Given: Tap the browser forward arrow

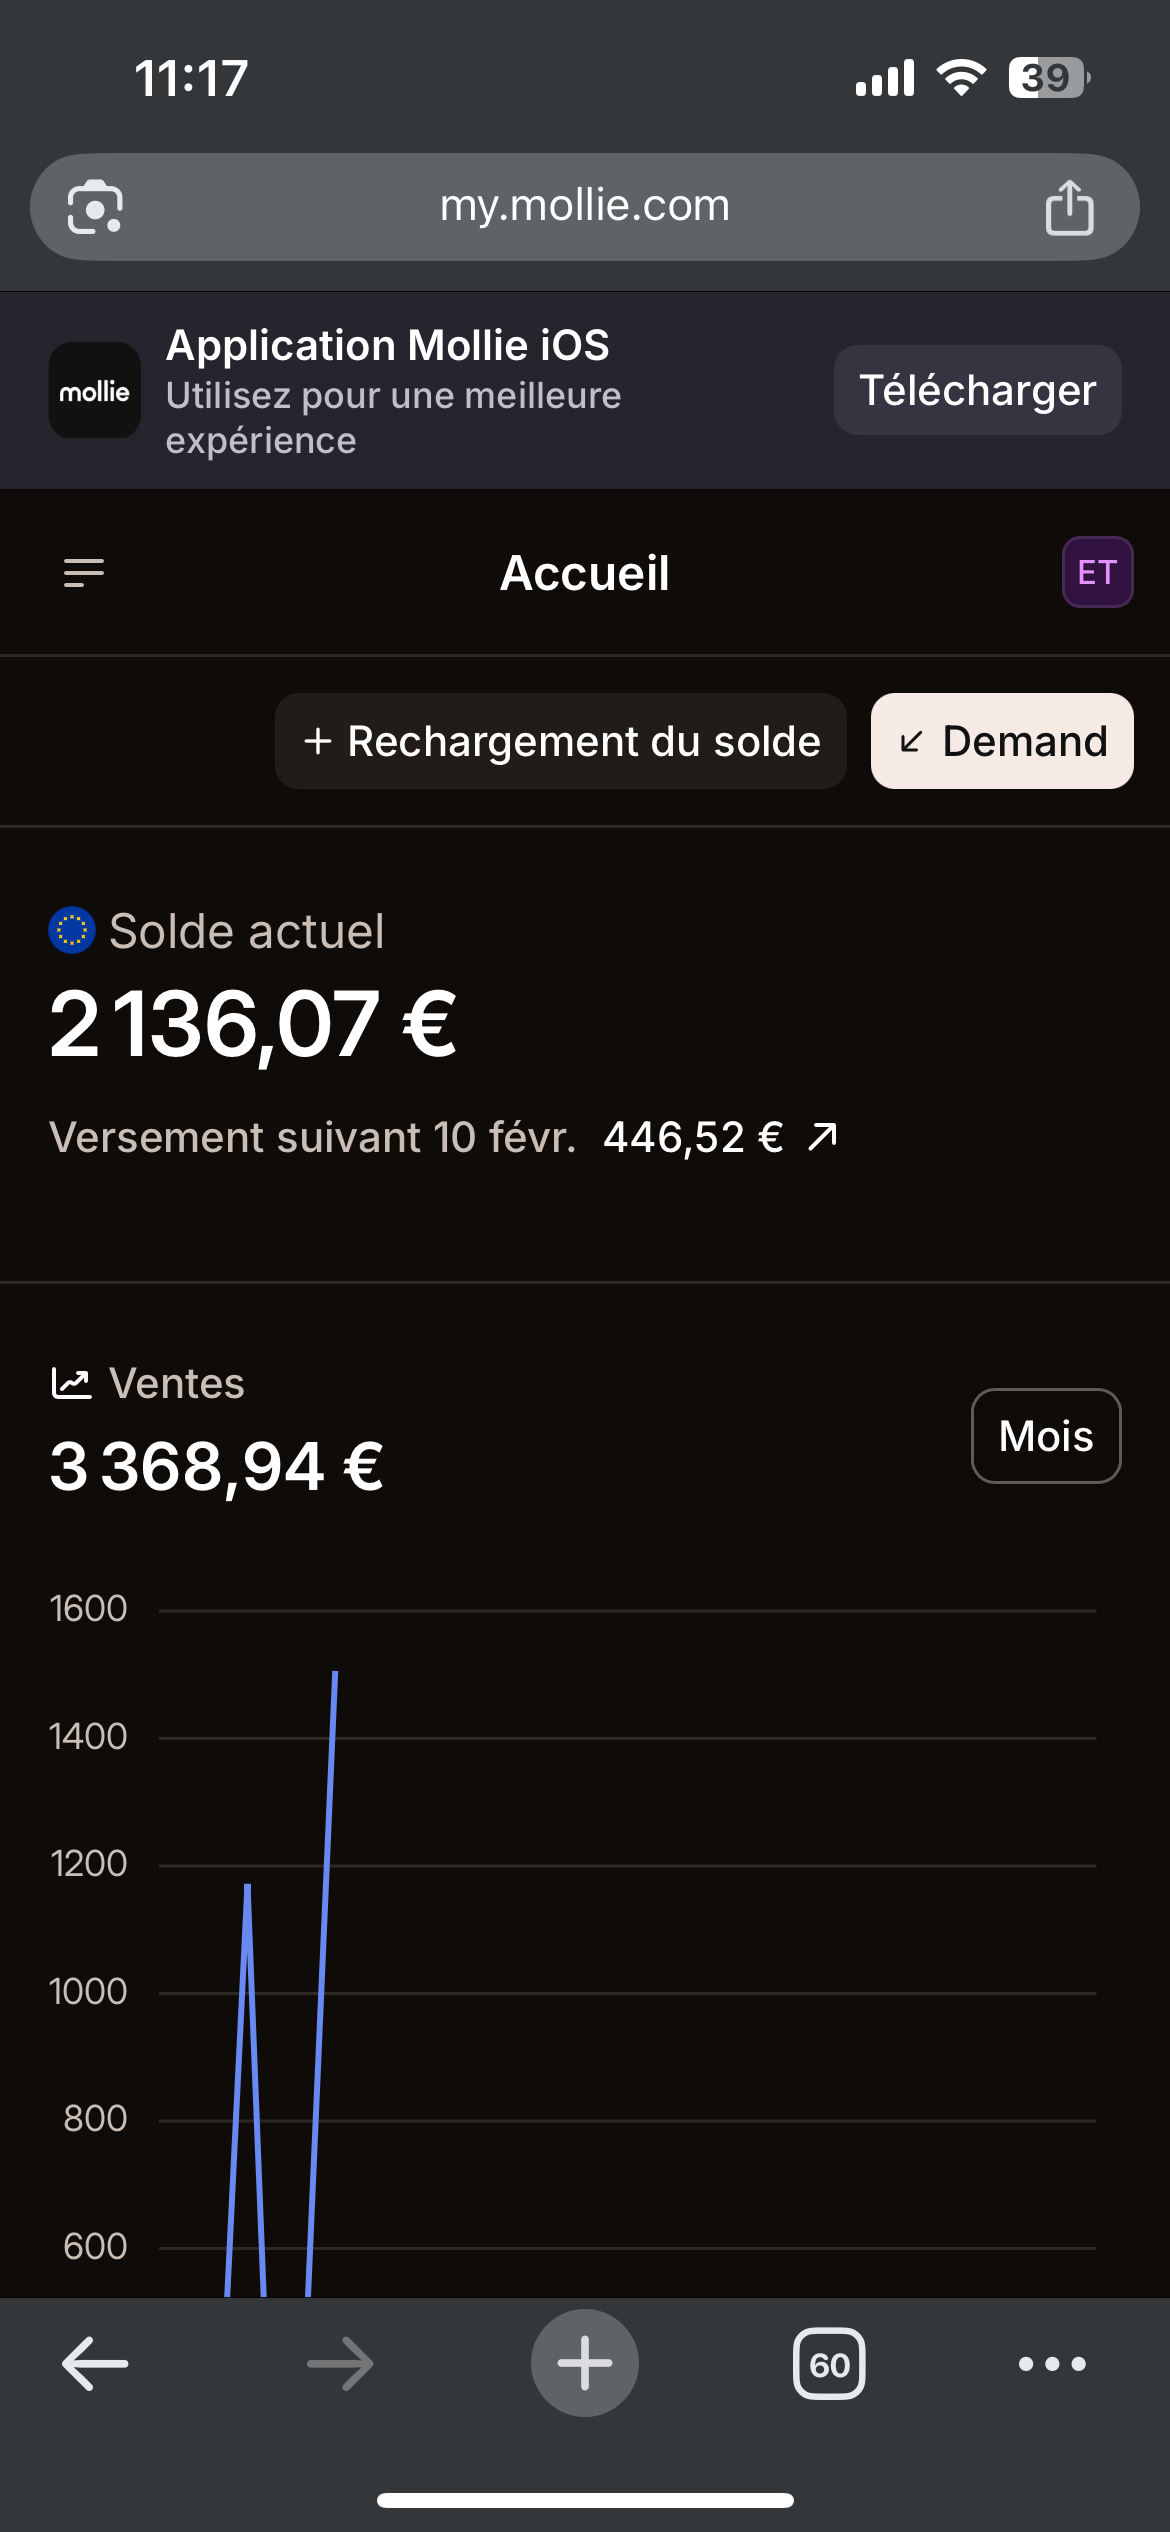Looking at the screenshot, I should click(x=340, y=2364).
